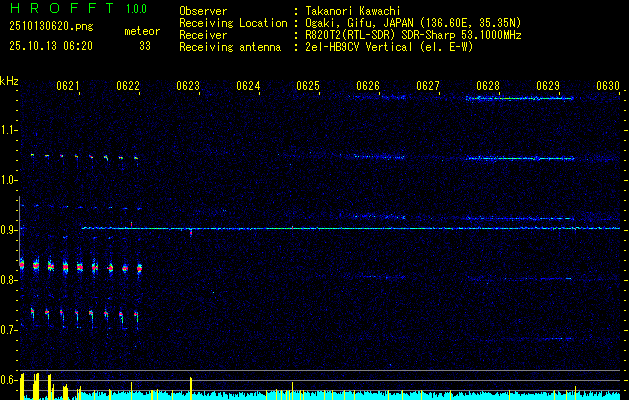Click the meteor count label
This screenshot has height=400, width=629.
142,31
